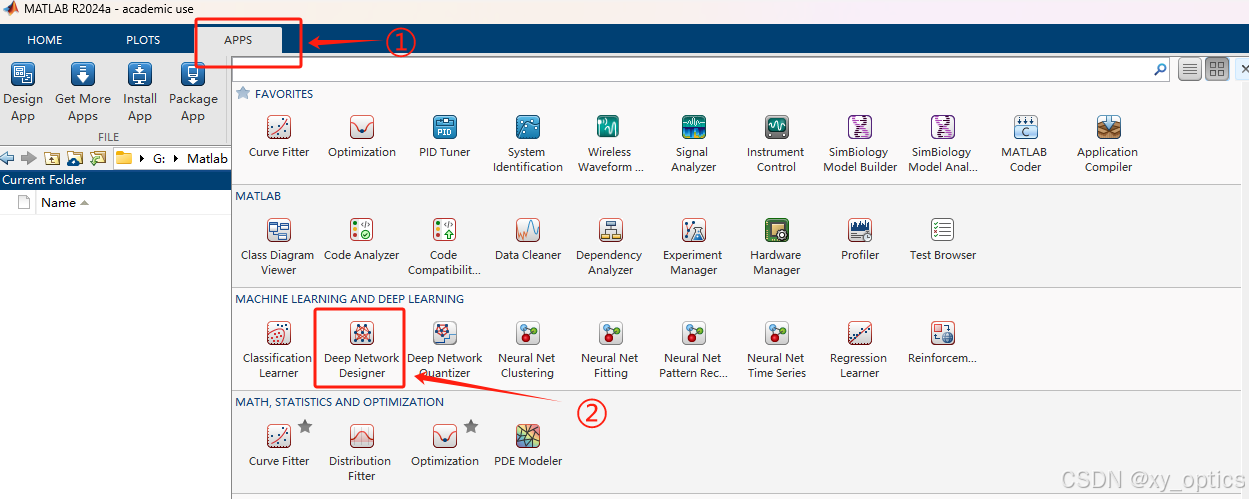Open Curve Fitter under Math, Statistics and Optimization
Viewport: 1249px width, 499px height.
click(279, 445)
